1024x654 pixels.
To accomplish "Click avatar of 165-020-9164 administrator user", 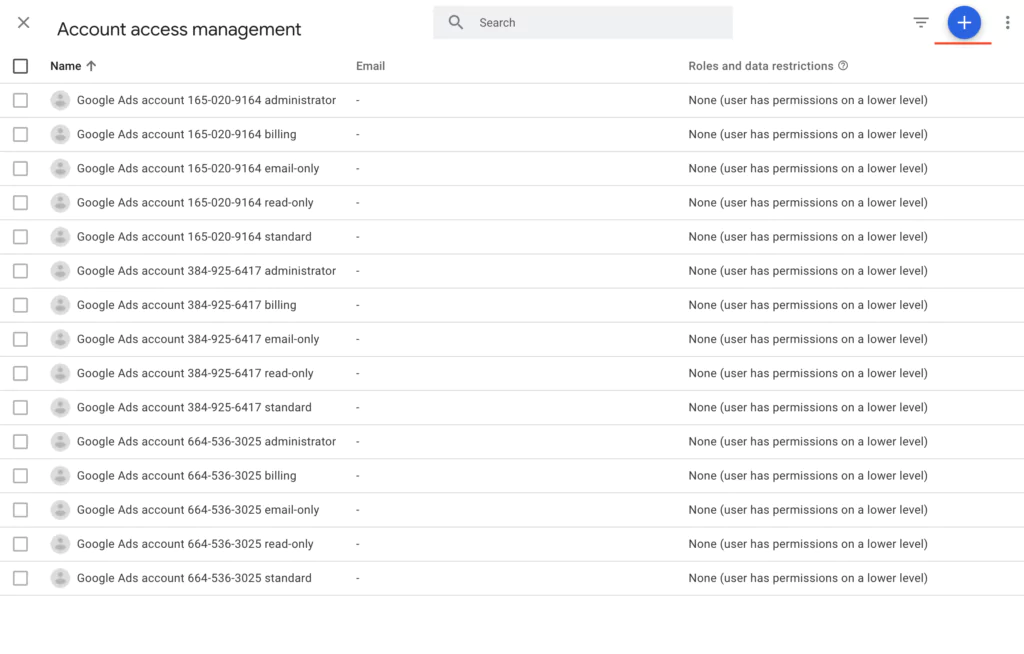I will 61,100.
